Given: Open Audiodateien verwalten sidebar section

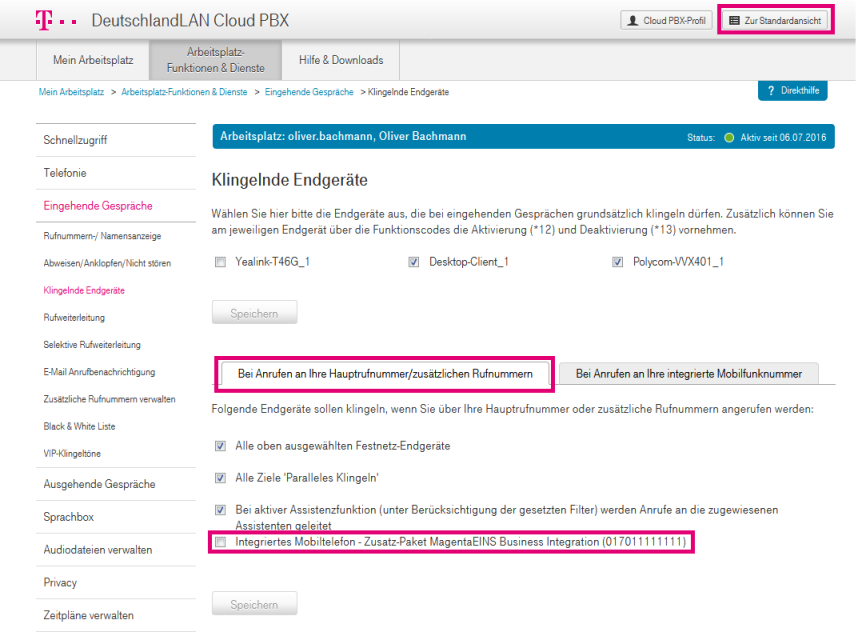Looking at the screenshot, I should (x=116, y=550).
